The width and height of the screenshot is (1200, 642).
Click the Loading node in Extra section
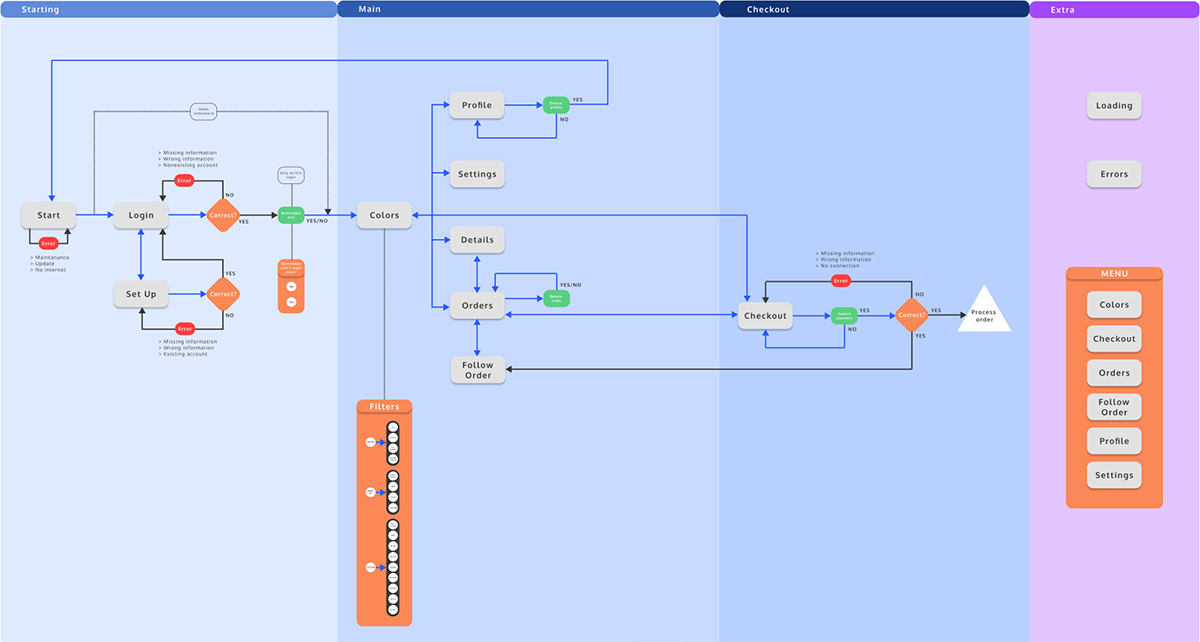tap(1114, 105)
